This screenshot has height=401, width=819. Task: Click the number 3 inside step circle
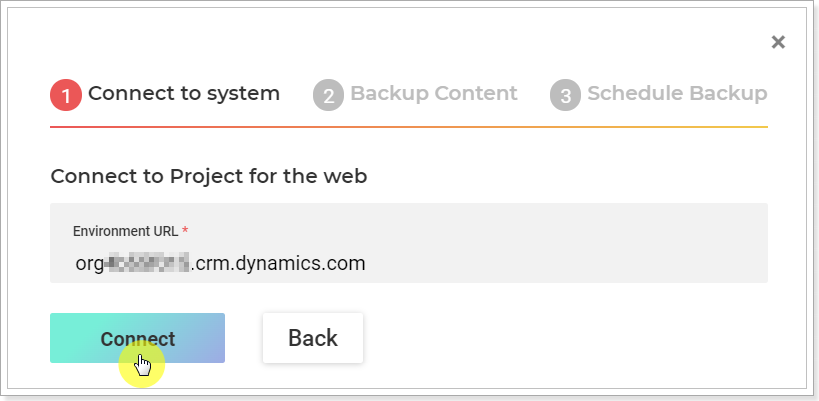565,96
